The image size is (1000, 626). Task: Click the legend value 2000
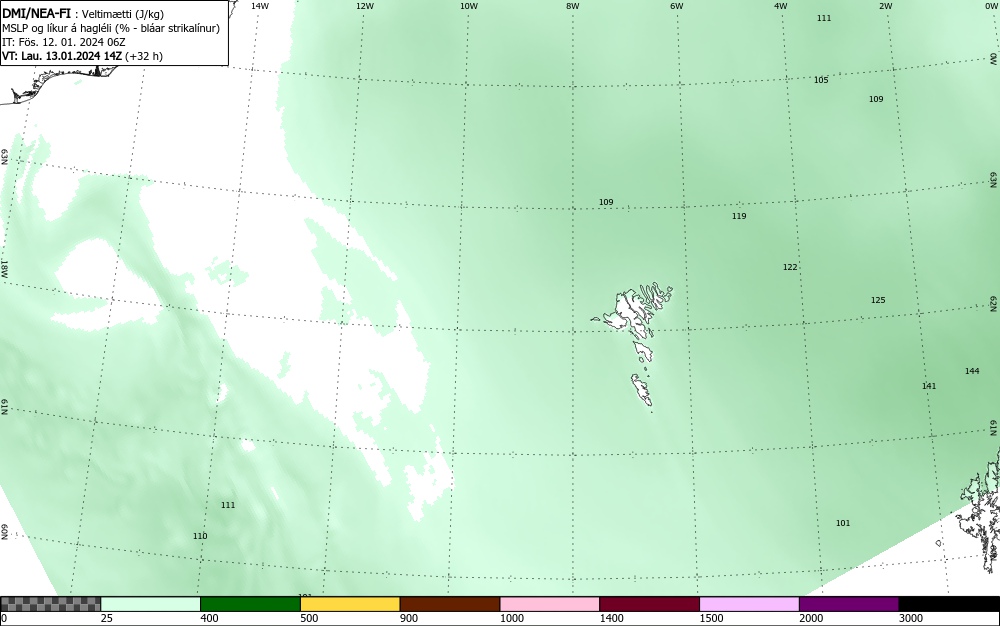811,618
